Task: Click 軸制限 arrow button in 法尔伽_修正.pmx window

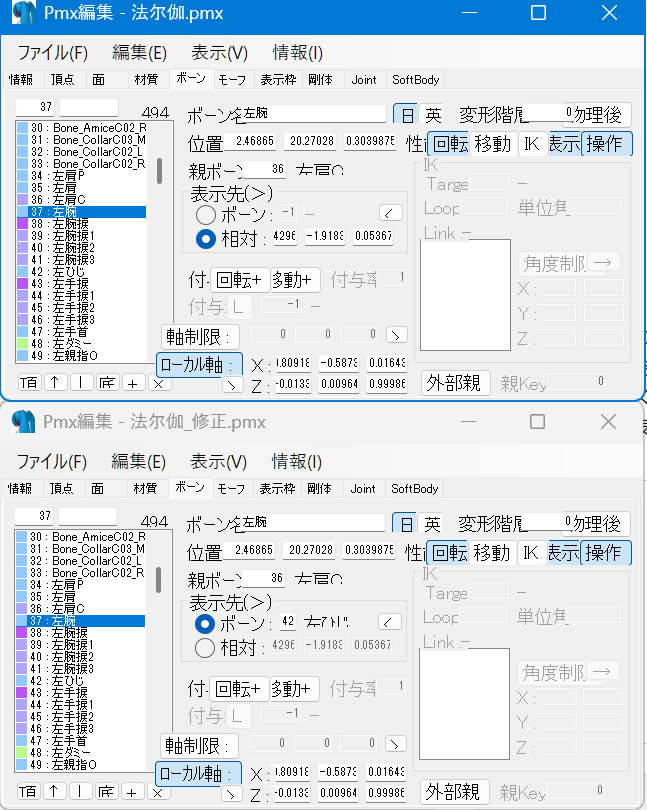Action: (x=395, y=744)
